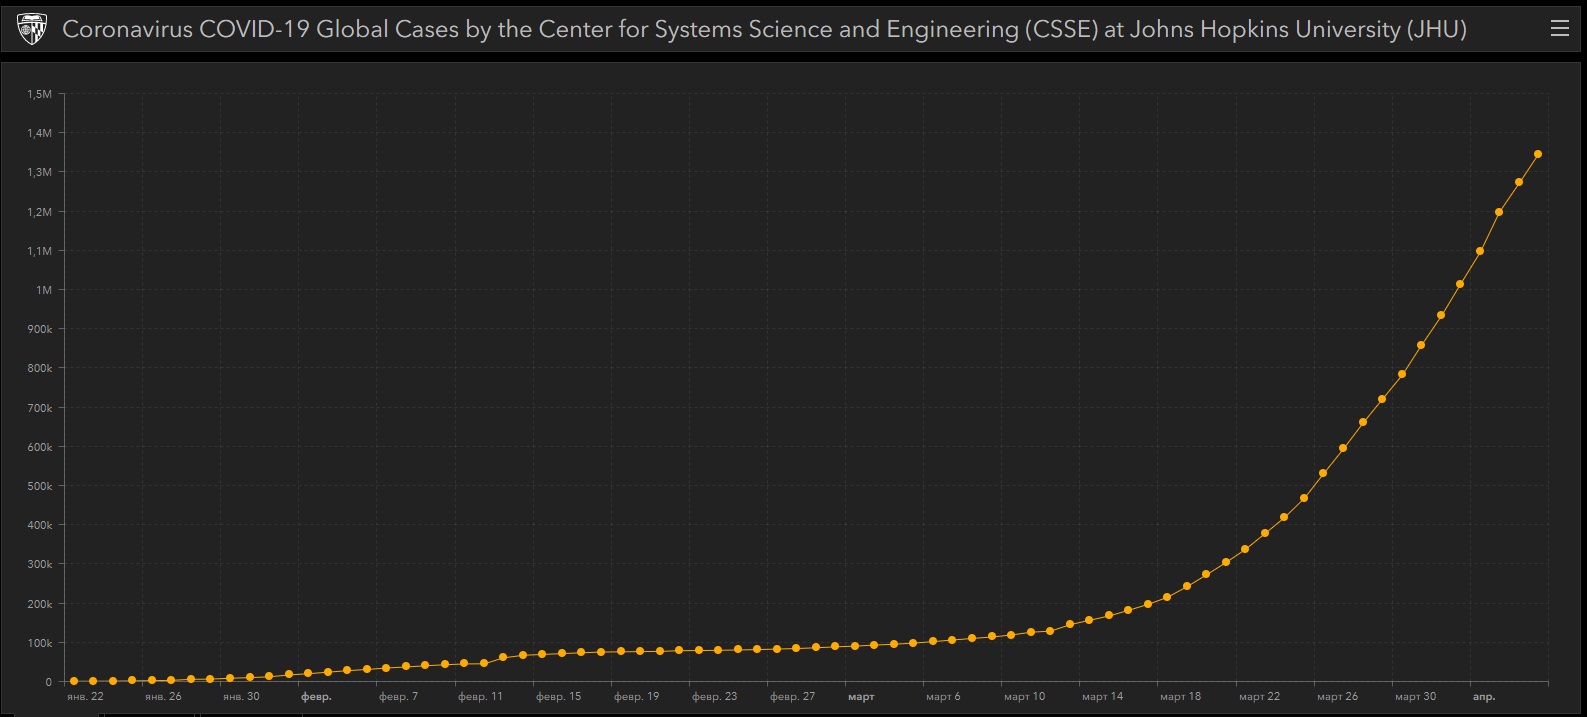Click the 800k y-axis label
The width and height of the screenshot is (1587, 717).
(x=40, y=368)
